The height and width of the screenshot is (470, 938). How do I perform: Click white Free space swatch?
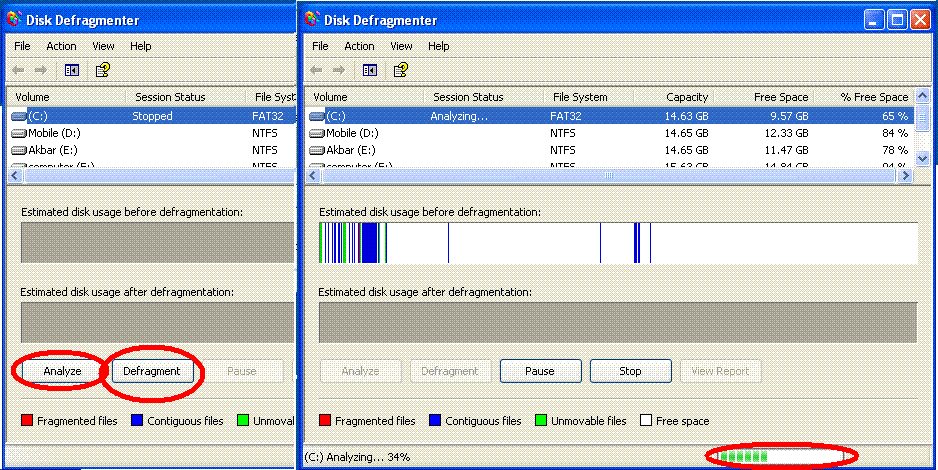(645, 420)
